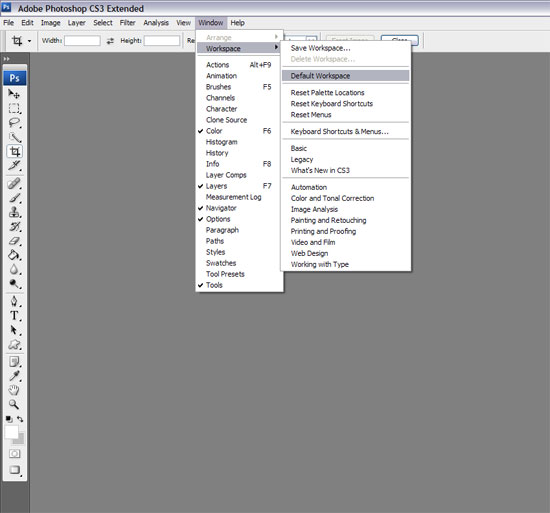Viewport: 550px width, 513px height.
Task: Select the Move tool
Action: 14,94
